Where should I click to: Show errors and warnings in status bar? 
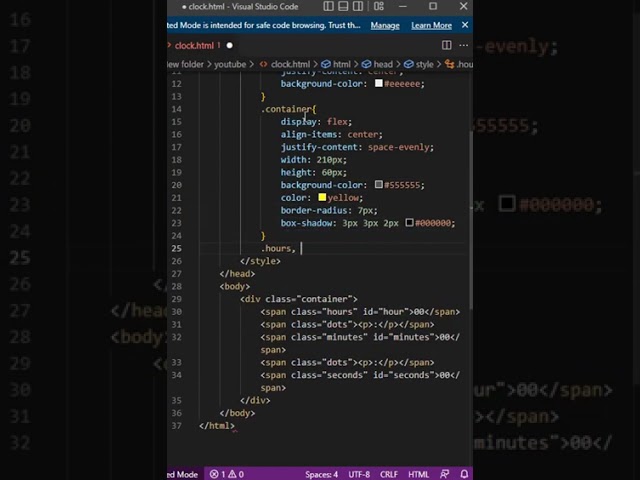pyautogui.click(x=227, y=474)
